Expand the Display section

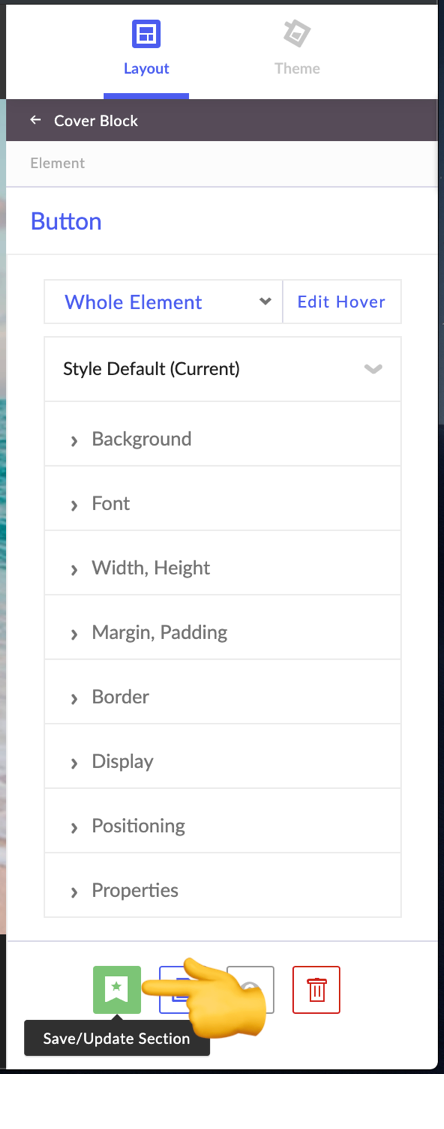[x=222, y=762]
